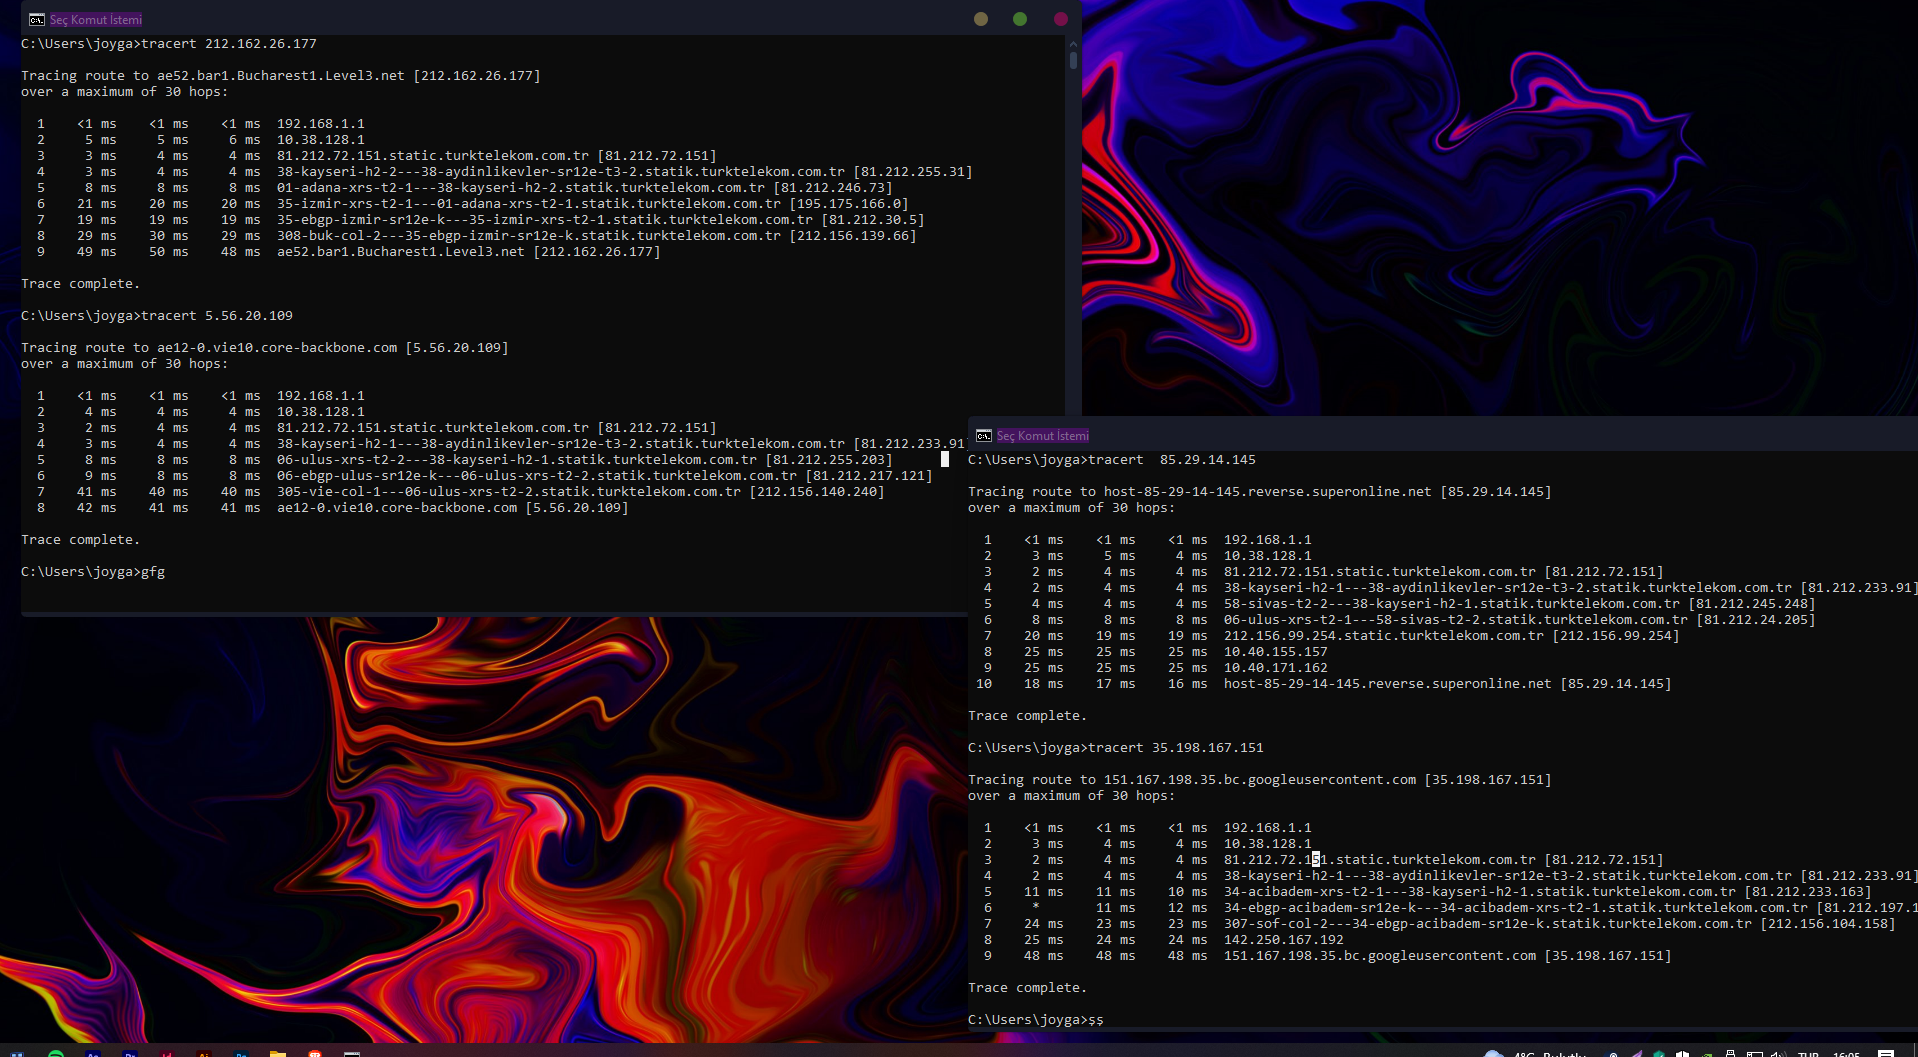Click the command 'tracert 5.56.20.109'
Viewport: 1918px width, 1057px height.
(217, 316)
